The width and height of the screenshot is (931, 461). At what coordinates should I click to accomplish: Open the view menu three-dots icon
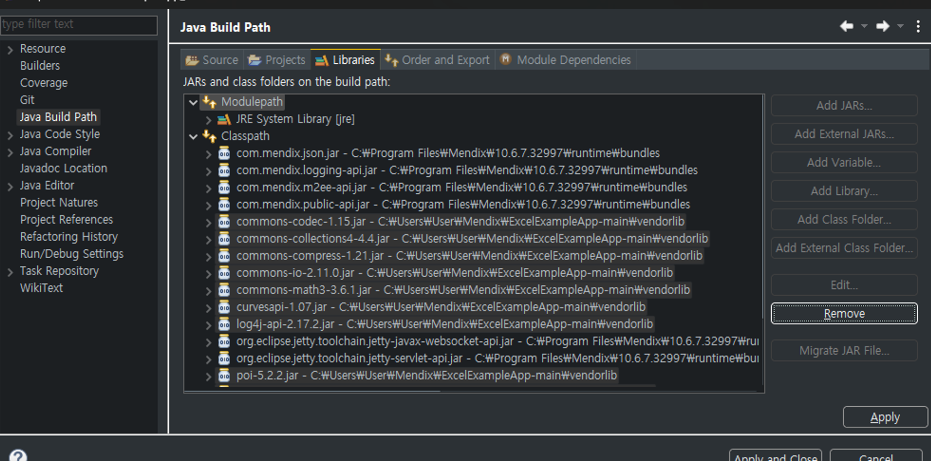[x=918, y=26]
